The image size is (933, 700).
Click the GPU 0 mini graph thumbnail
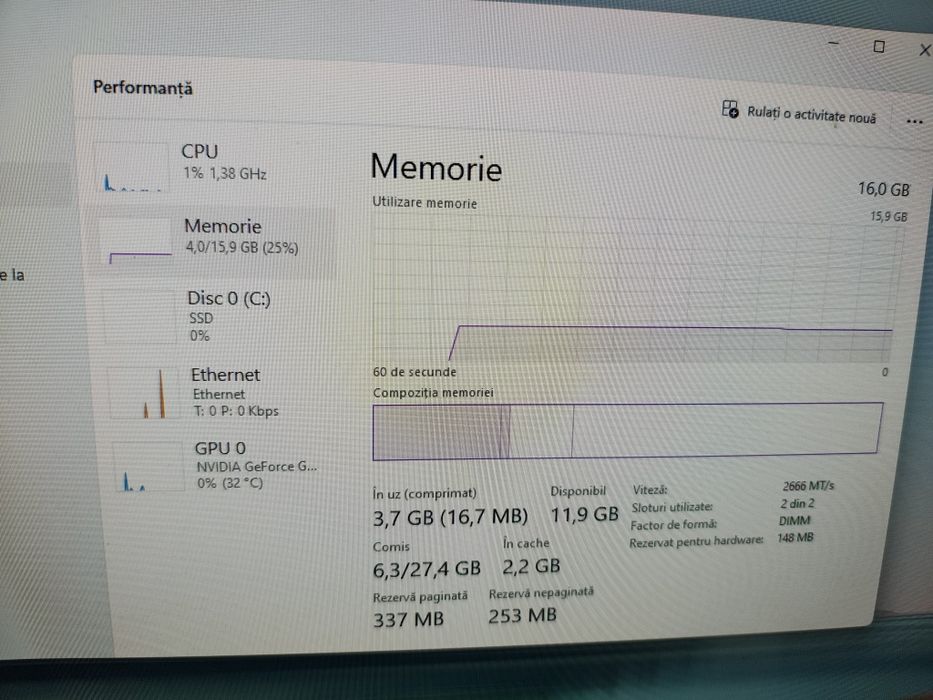coord(149,467)
